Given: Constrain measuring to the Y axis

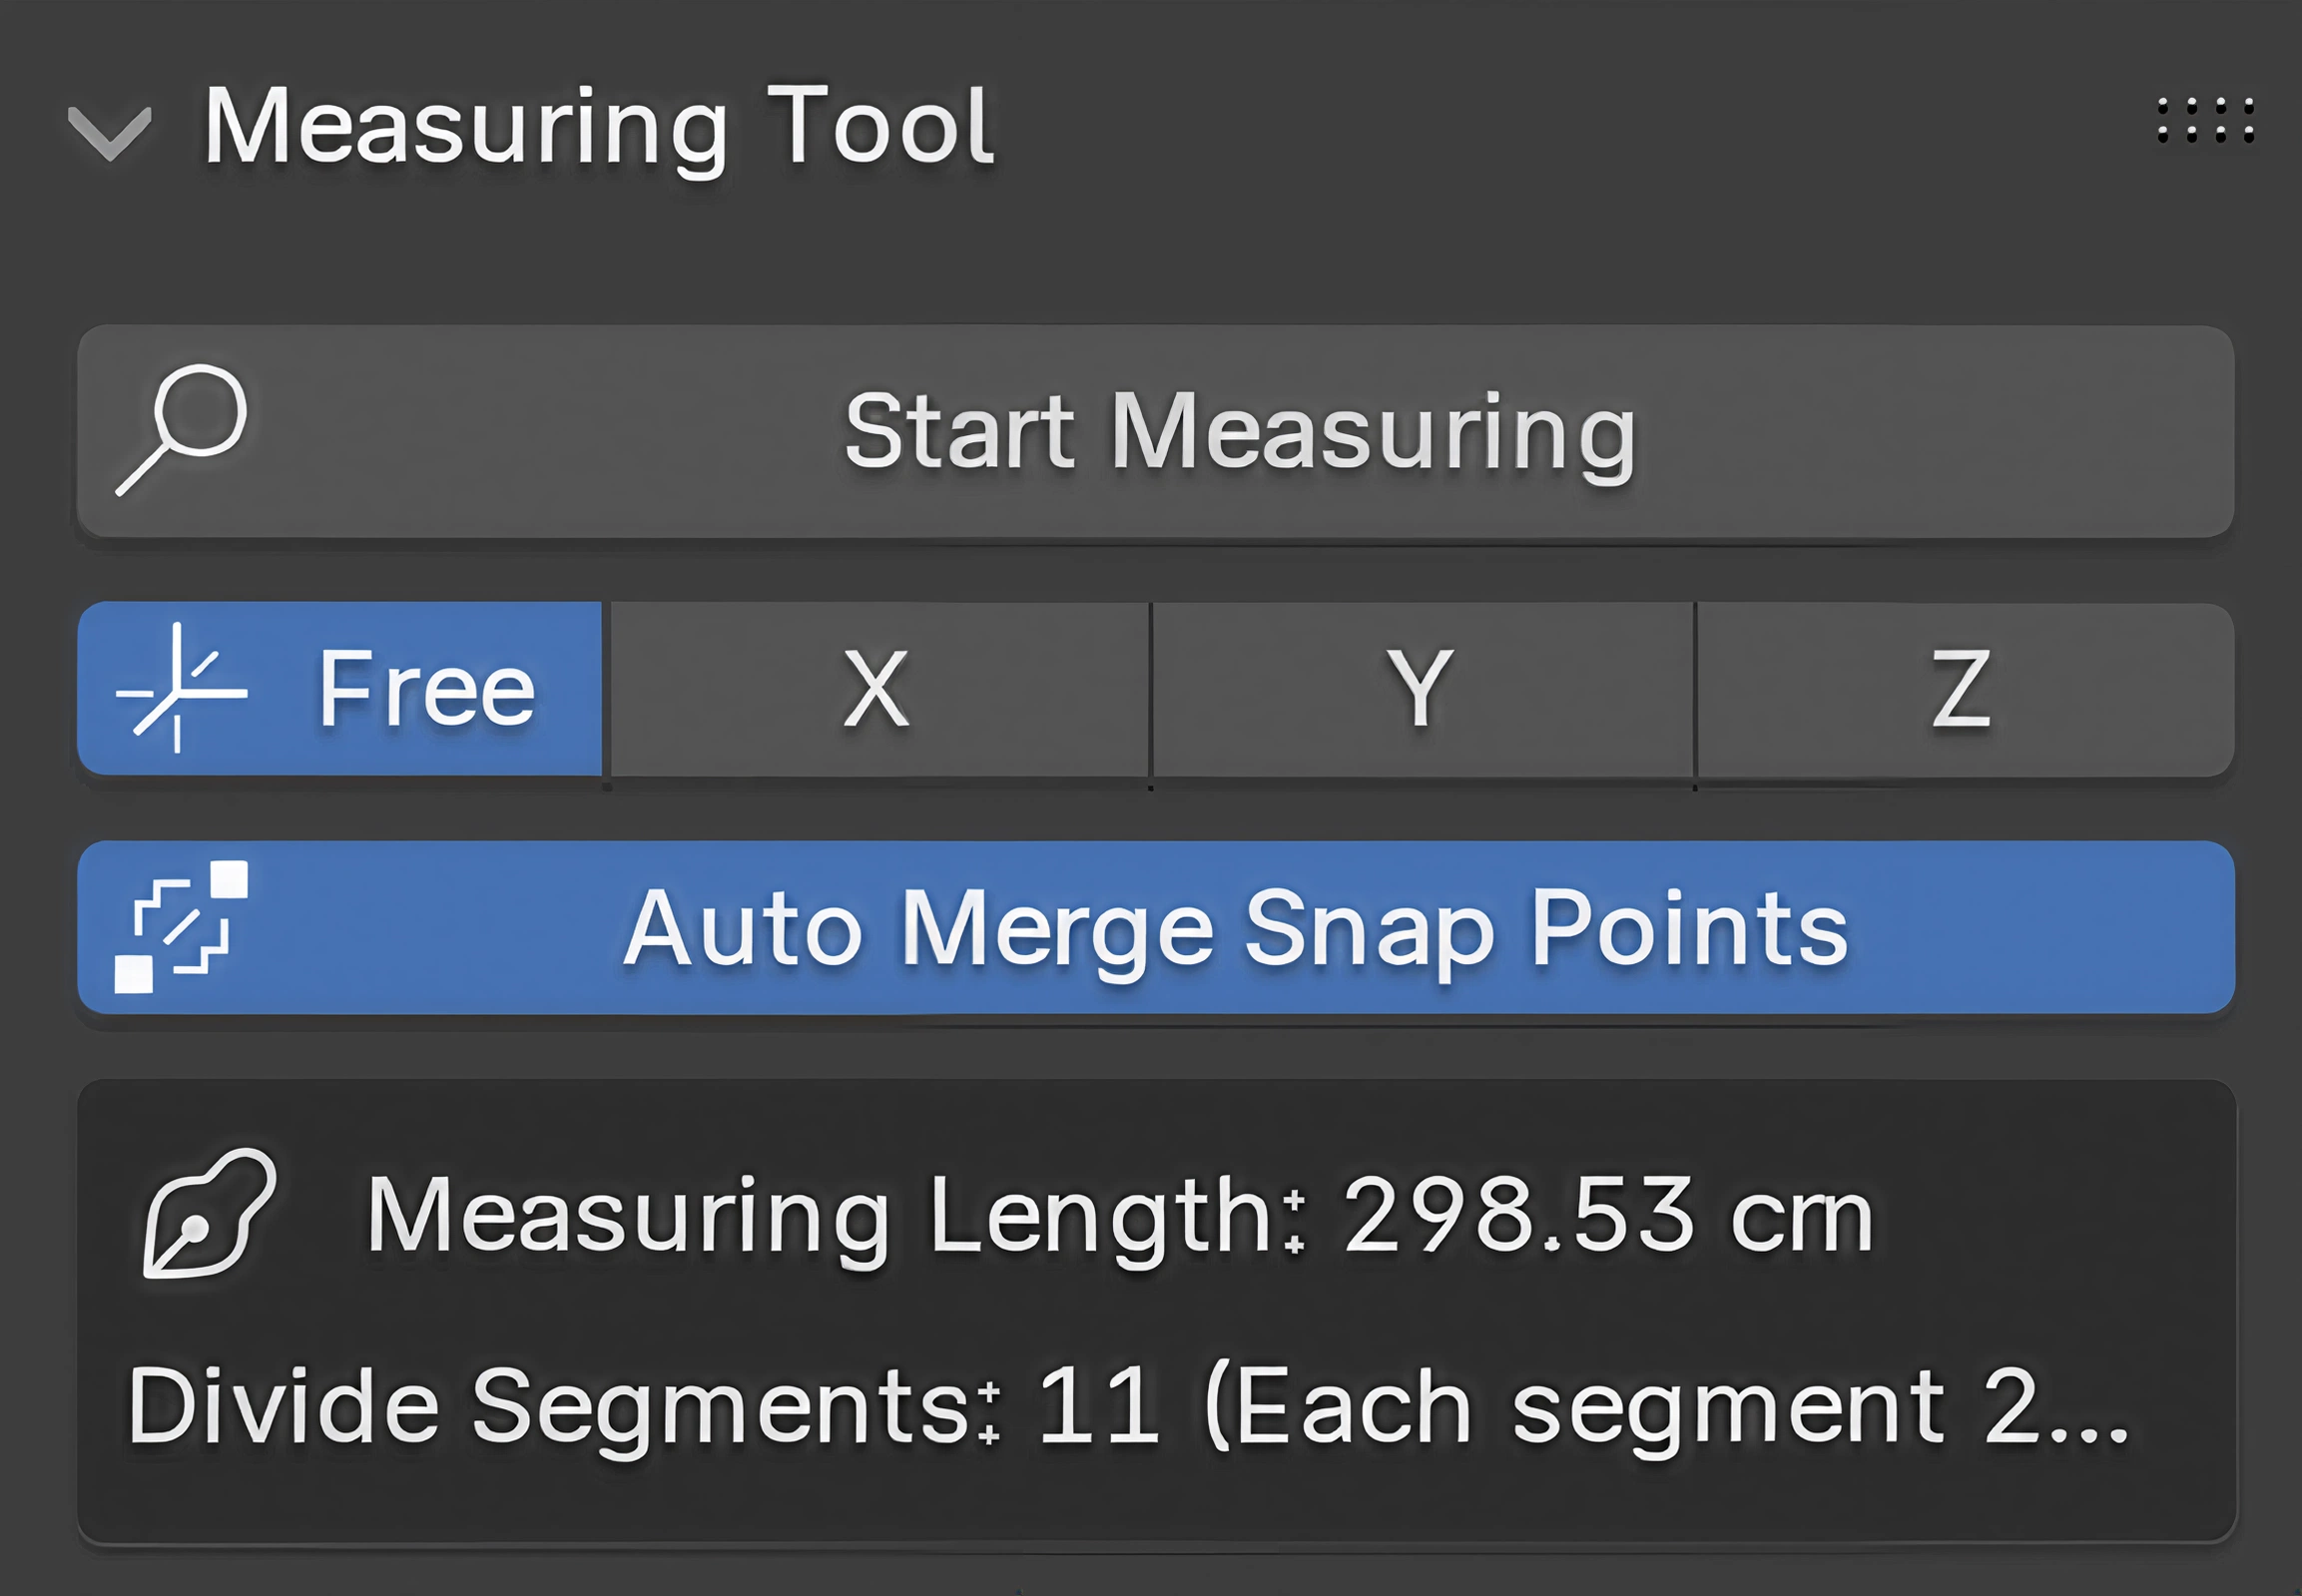Looking at the screenshot, I should (x=1422, y=689).
